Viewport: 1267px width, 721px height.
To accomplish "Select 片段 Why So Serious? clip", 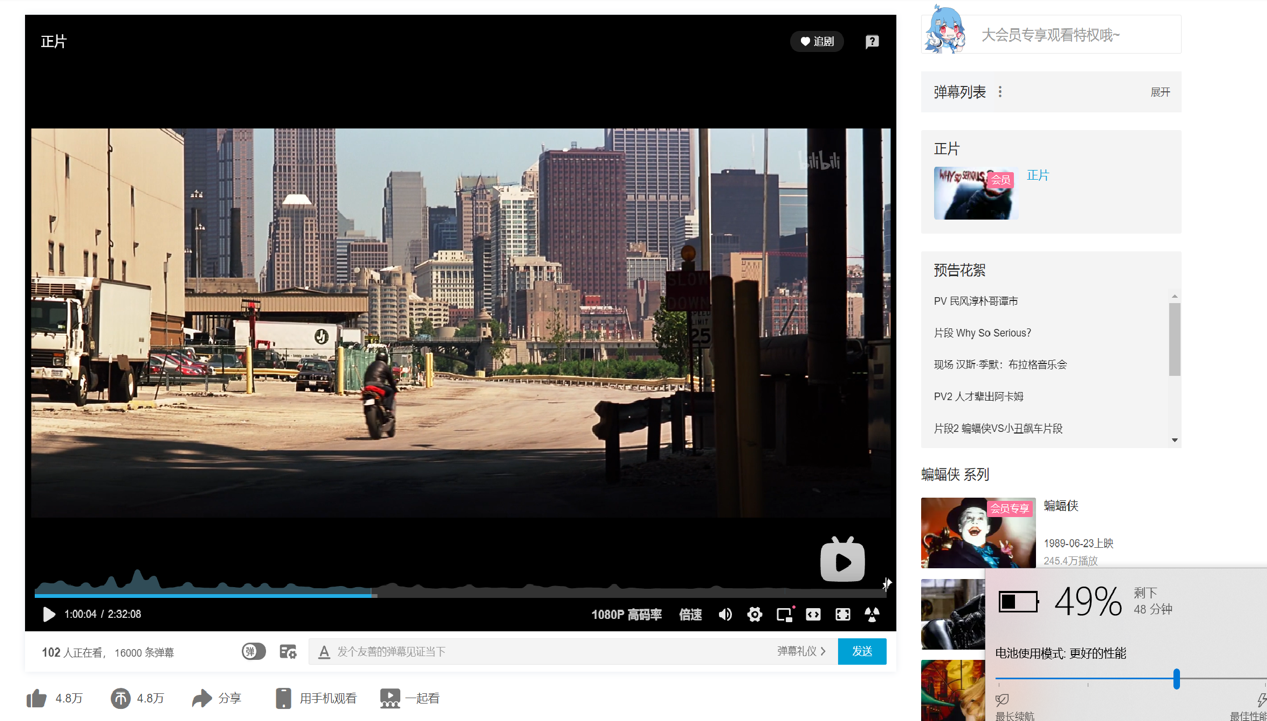I will (982, 333).
